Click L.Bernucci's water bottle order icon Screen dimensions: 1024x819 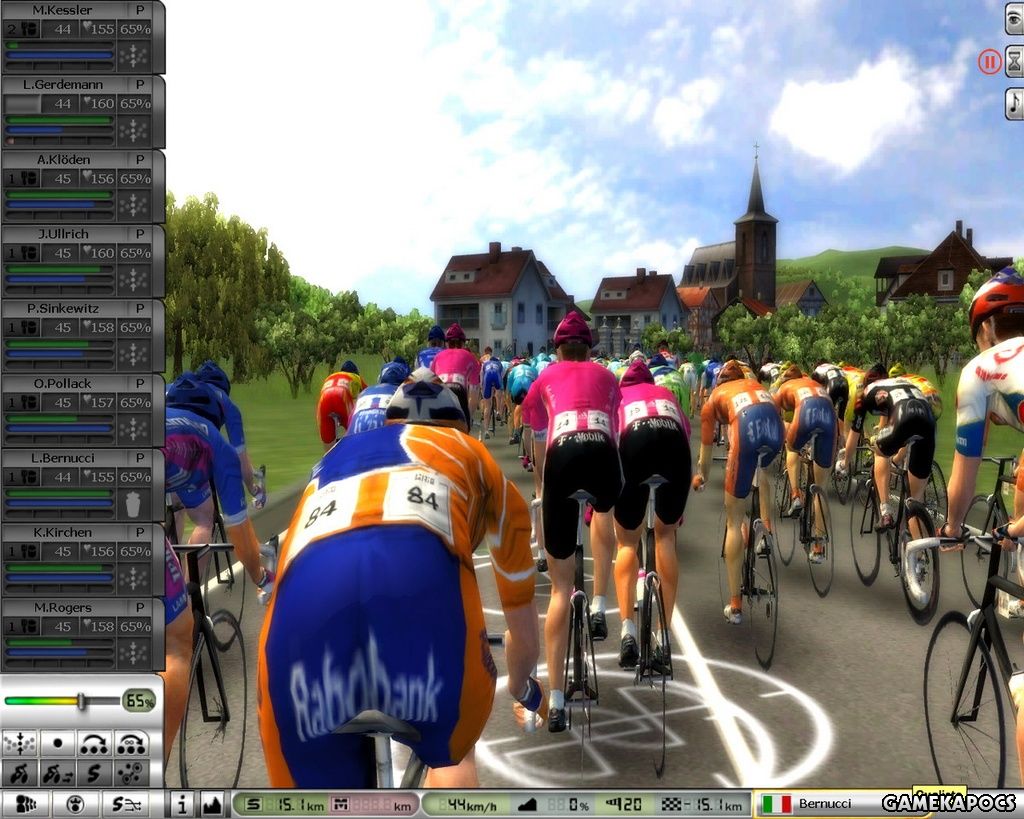[133, 504]
